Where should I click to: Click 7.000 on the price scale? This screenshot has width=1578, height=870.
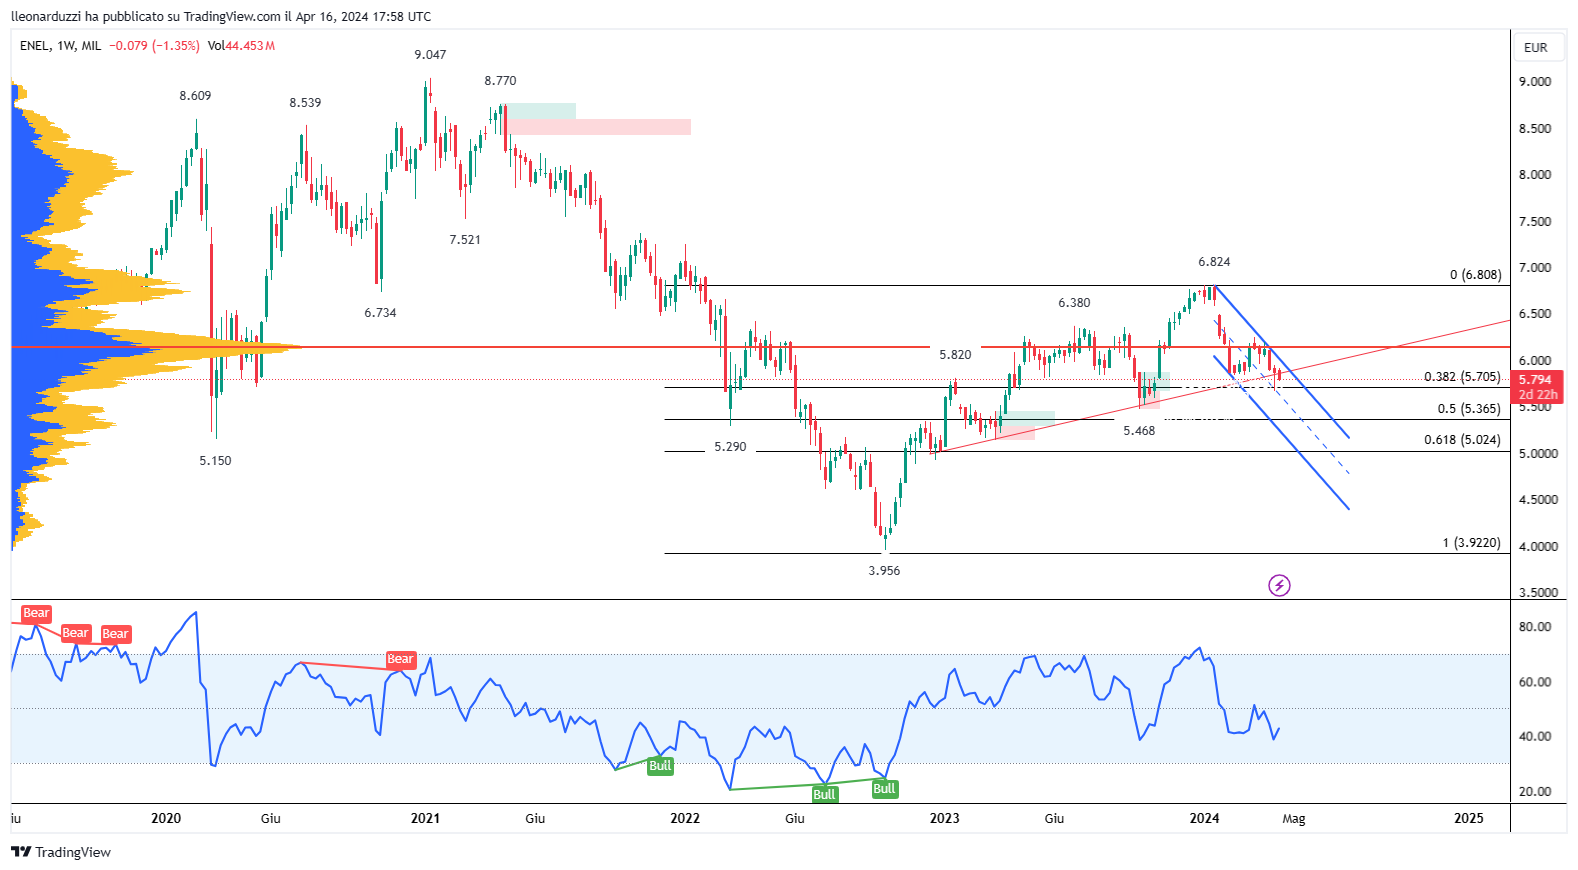point(1535,268)
